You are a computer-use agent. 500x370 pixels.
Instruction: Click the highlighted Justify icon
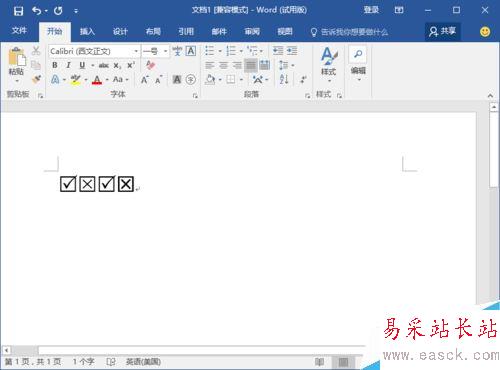coord(251,65)
